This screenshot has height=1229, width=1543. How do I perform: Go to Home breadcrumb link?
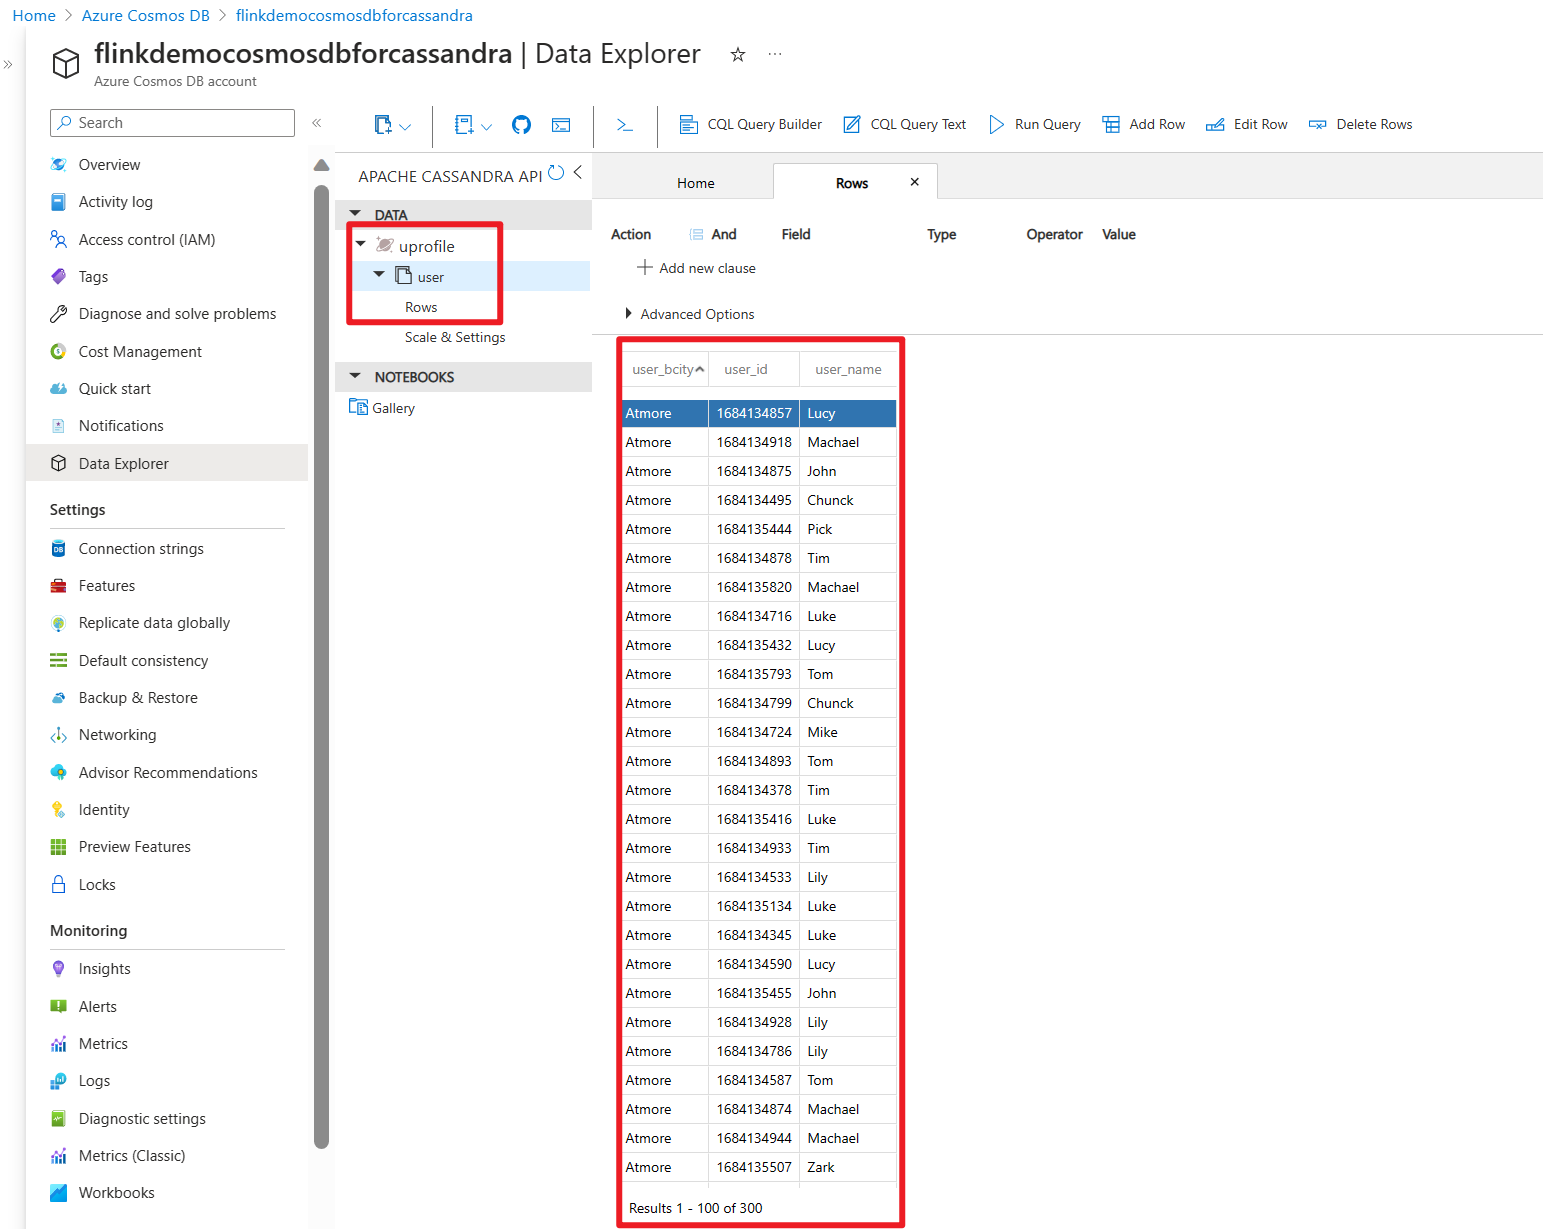(34, 16)
